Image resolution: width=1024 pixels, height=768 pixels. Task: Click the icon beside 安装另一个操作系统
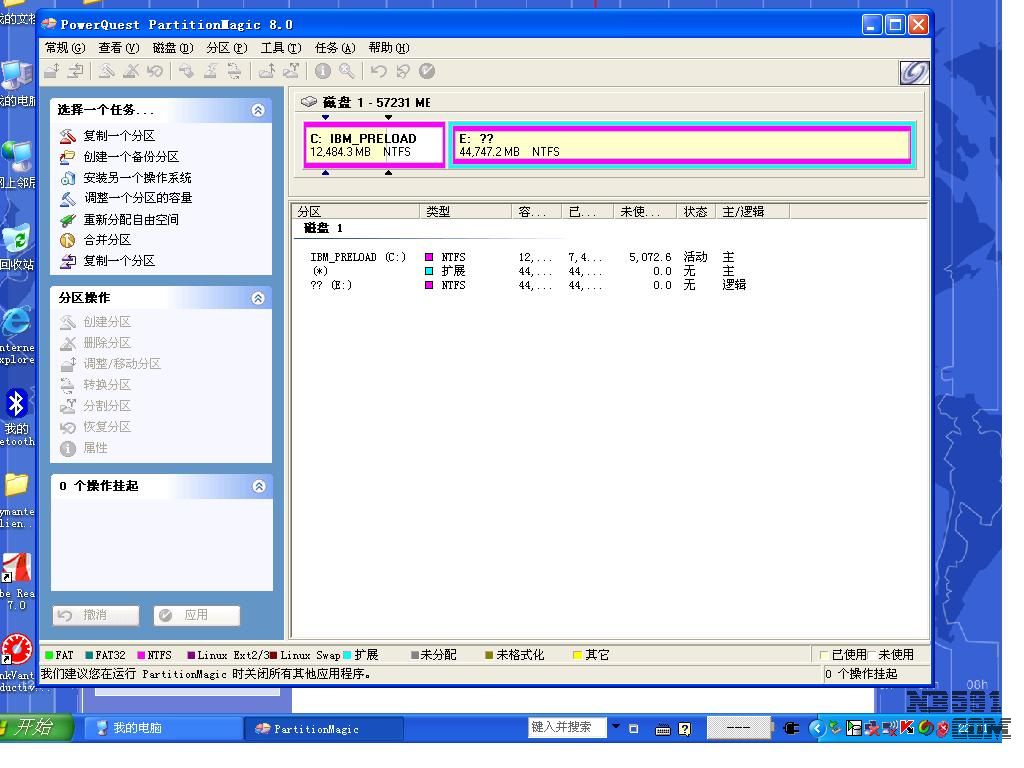pos(68,178)
